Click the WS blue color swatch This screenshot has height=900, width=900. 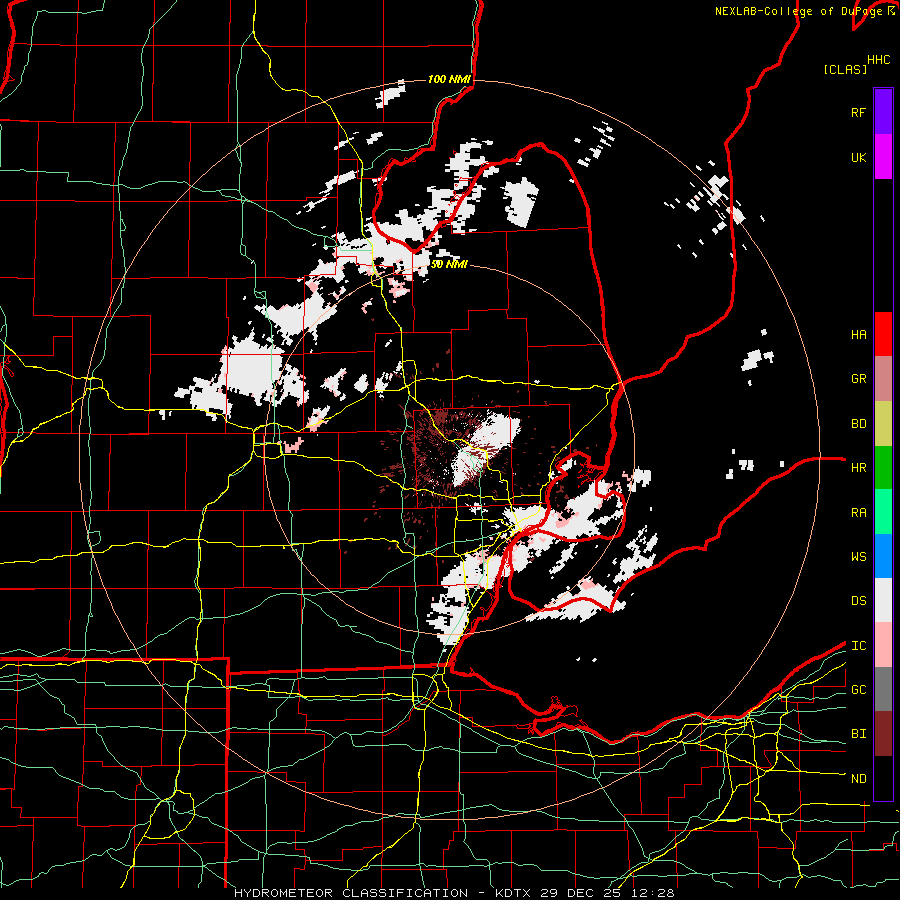point(883,556)
